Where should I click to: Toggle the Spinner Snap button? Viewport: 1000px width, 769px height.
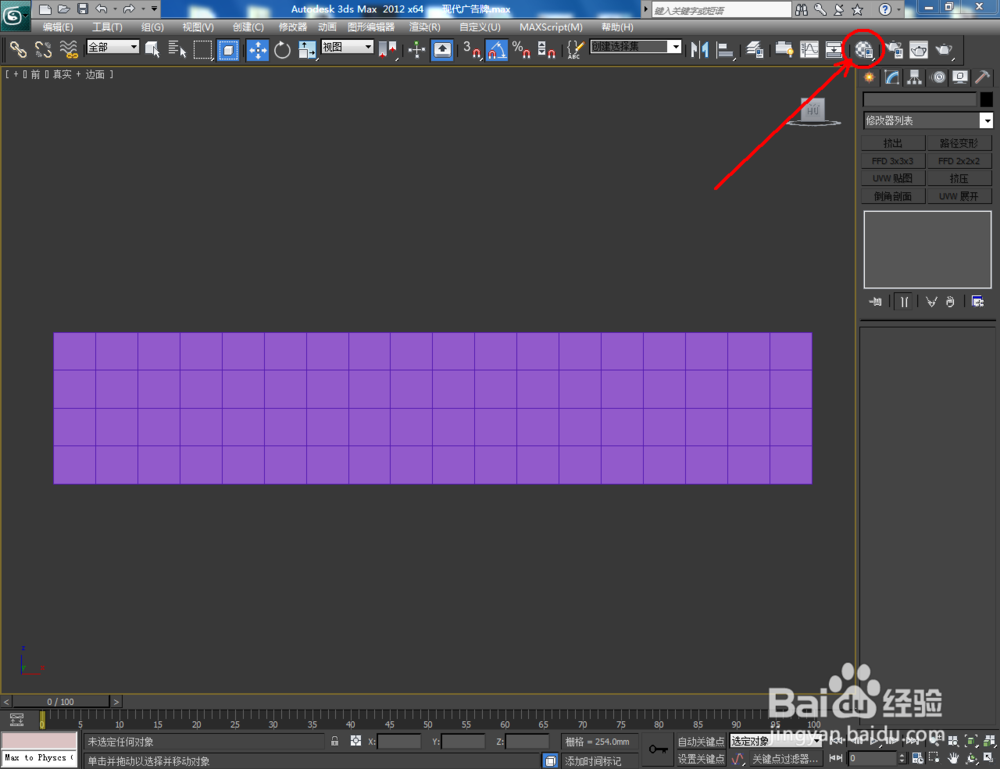(546, 50)
